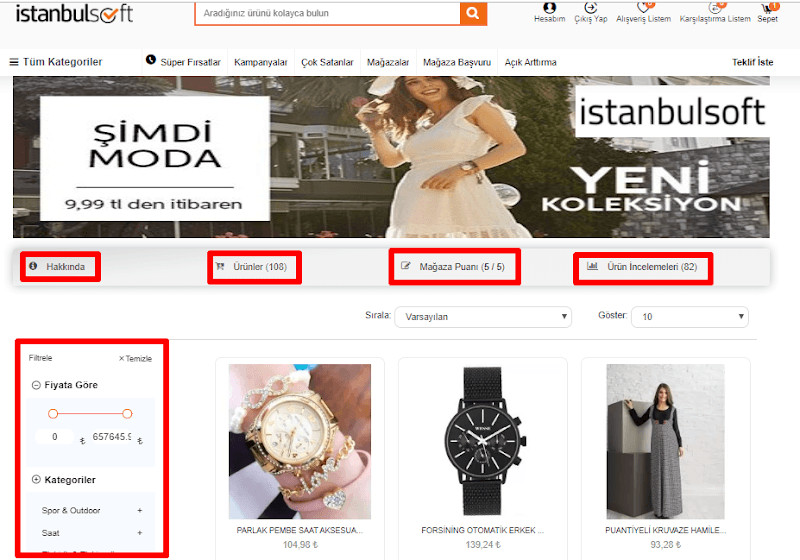Switch to the Ürünler (108) tab

point(260,267)
